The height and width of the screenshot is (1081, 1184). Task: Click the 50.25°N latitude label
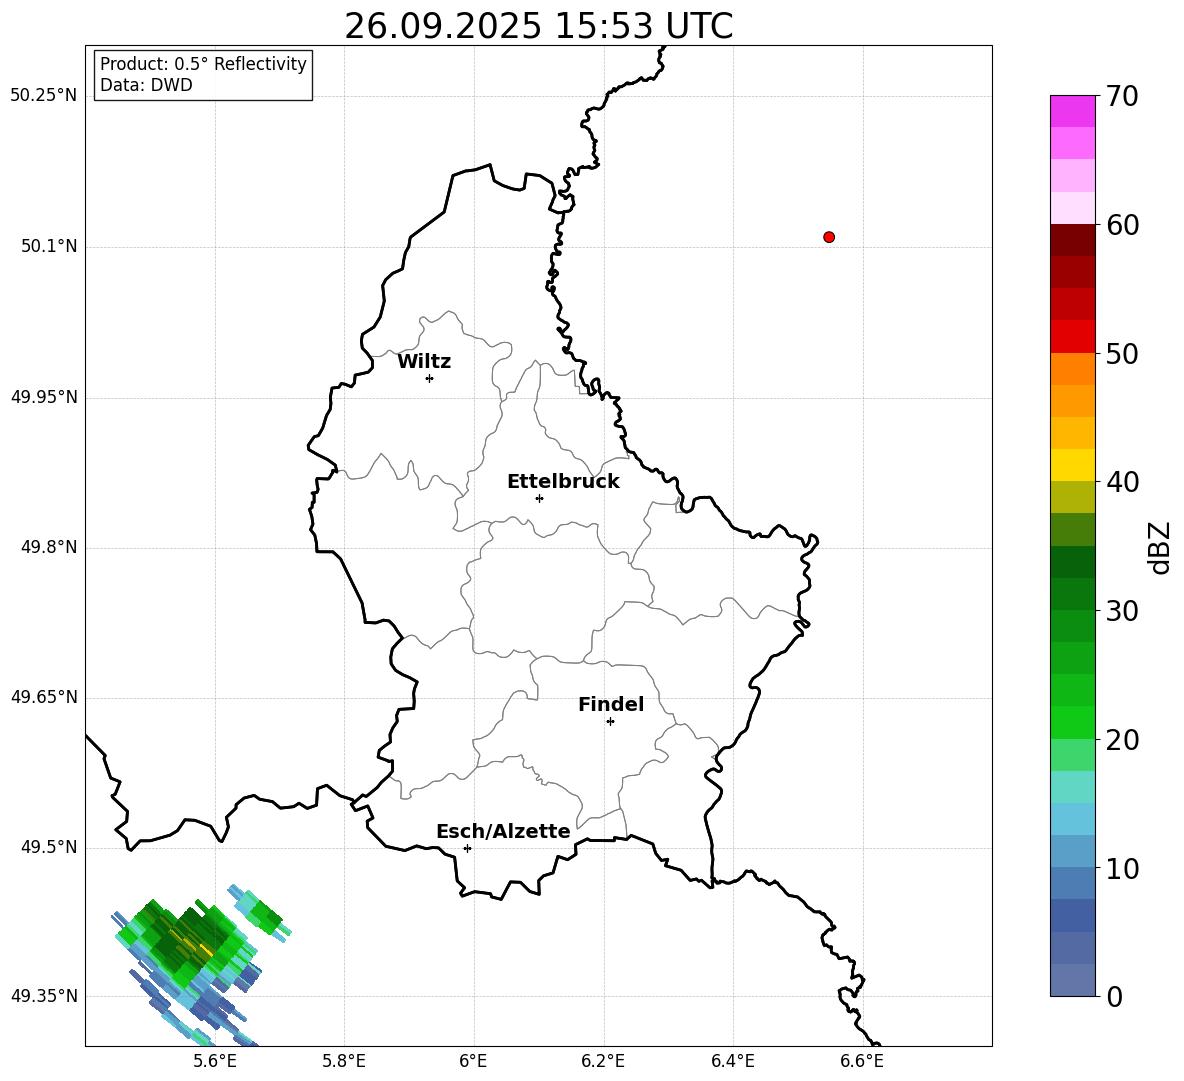tap(44, 96)
